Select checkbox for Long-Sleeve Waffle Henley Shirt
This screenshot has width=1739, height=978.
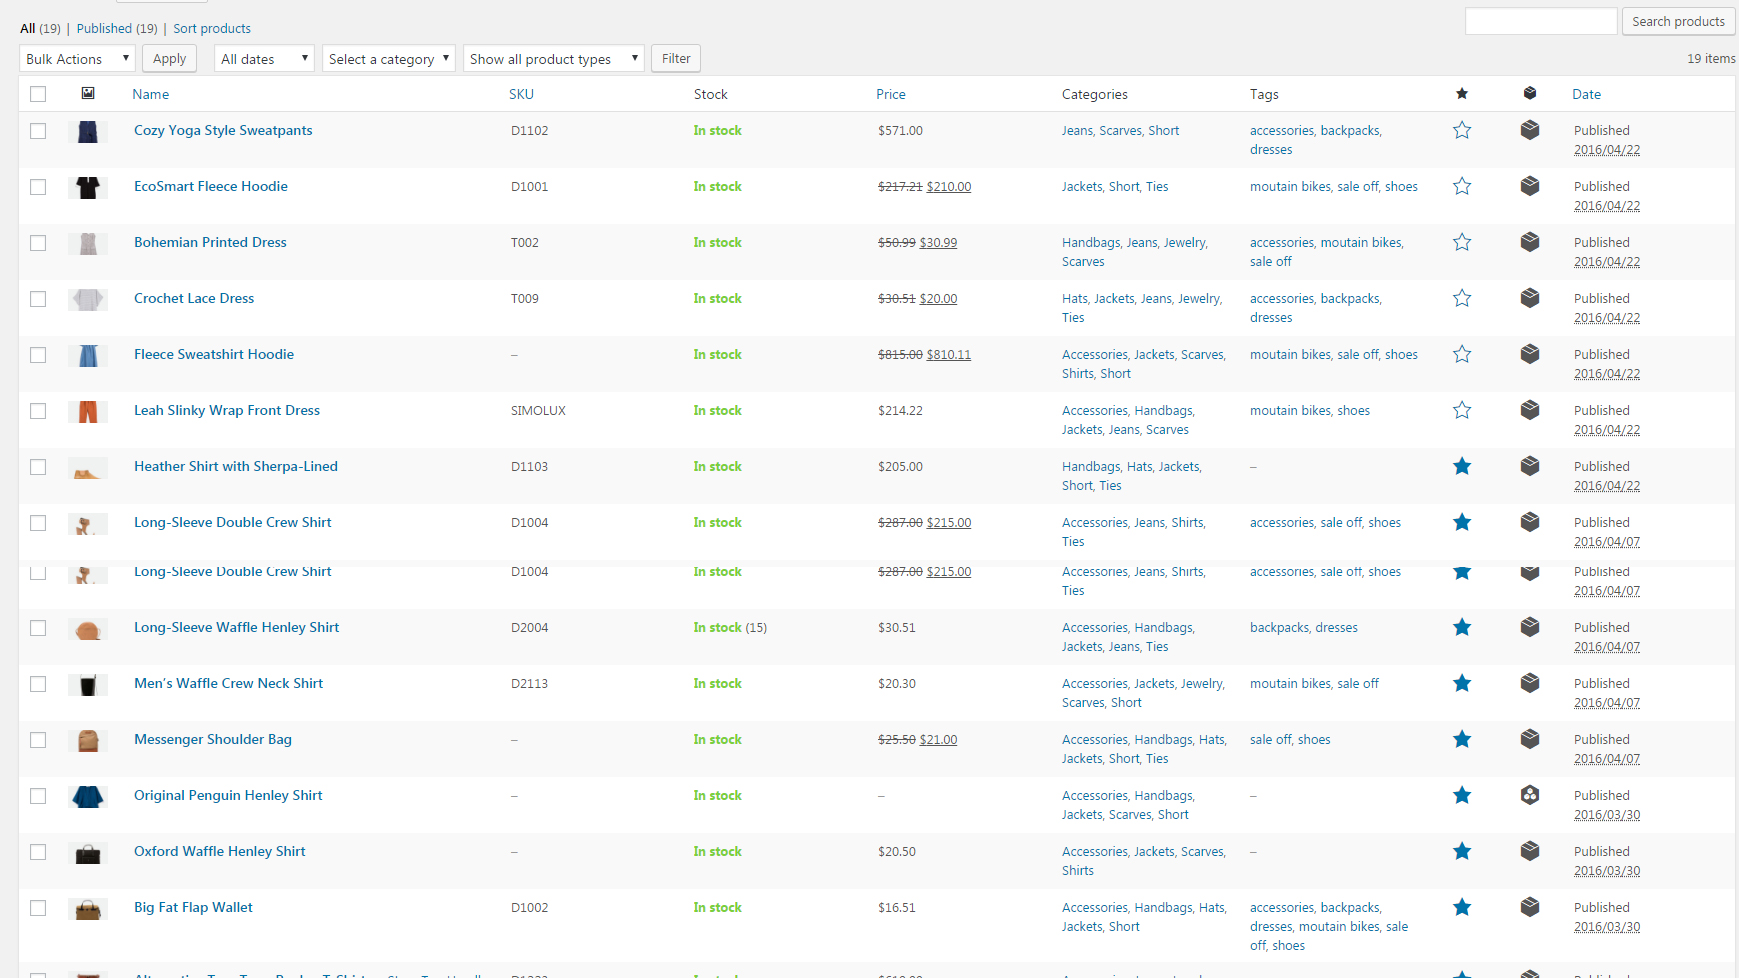pyautogui.click(x=38, y=628)
